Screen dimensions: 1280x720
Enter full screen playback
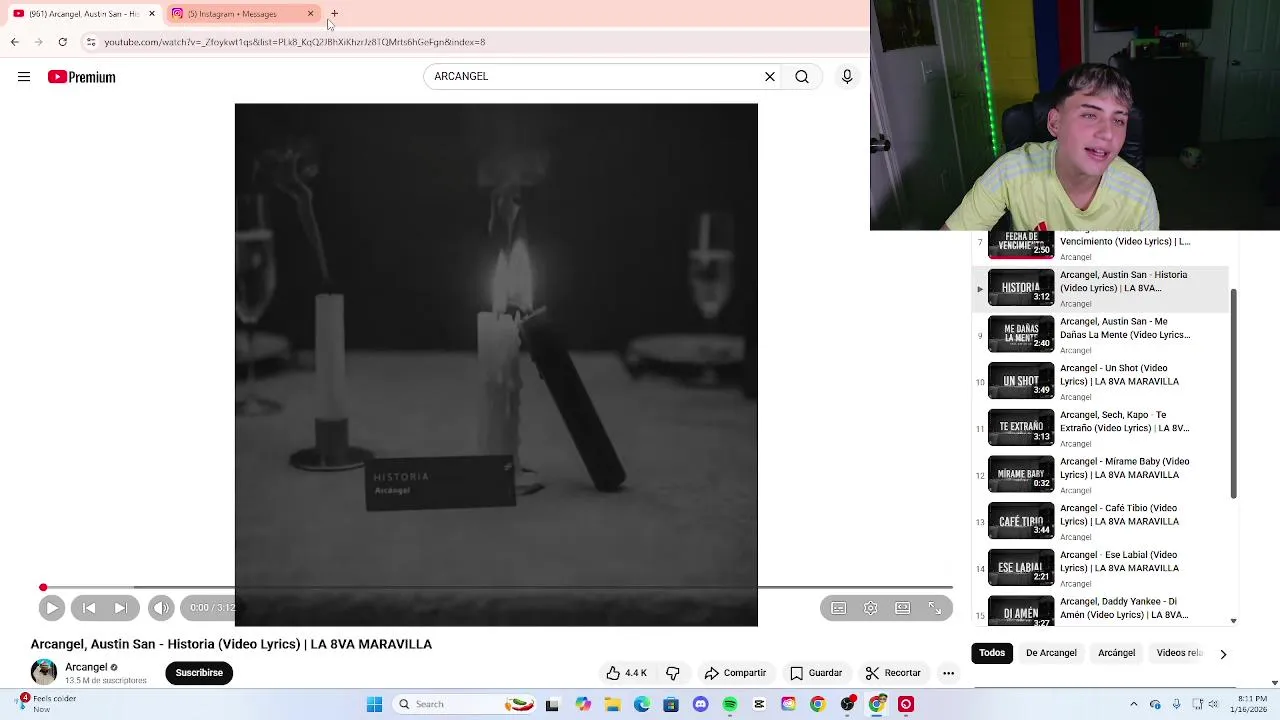pos(935,608)
